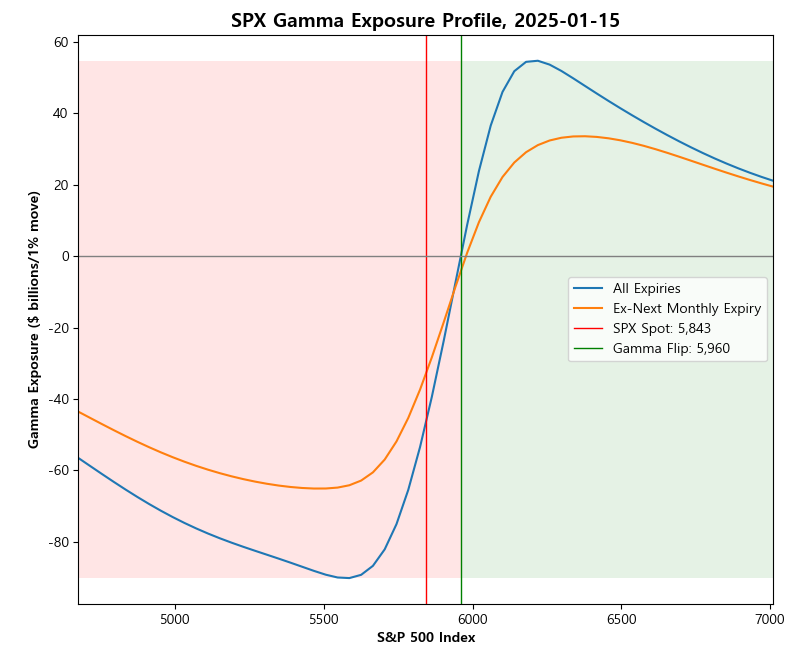The width and height of the screenshot is (812, 655).
Task: Select the 7000 tick label on the x-axis
Action: click(770, 619)
